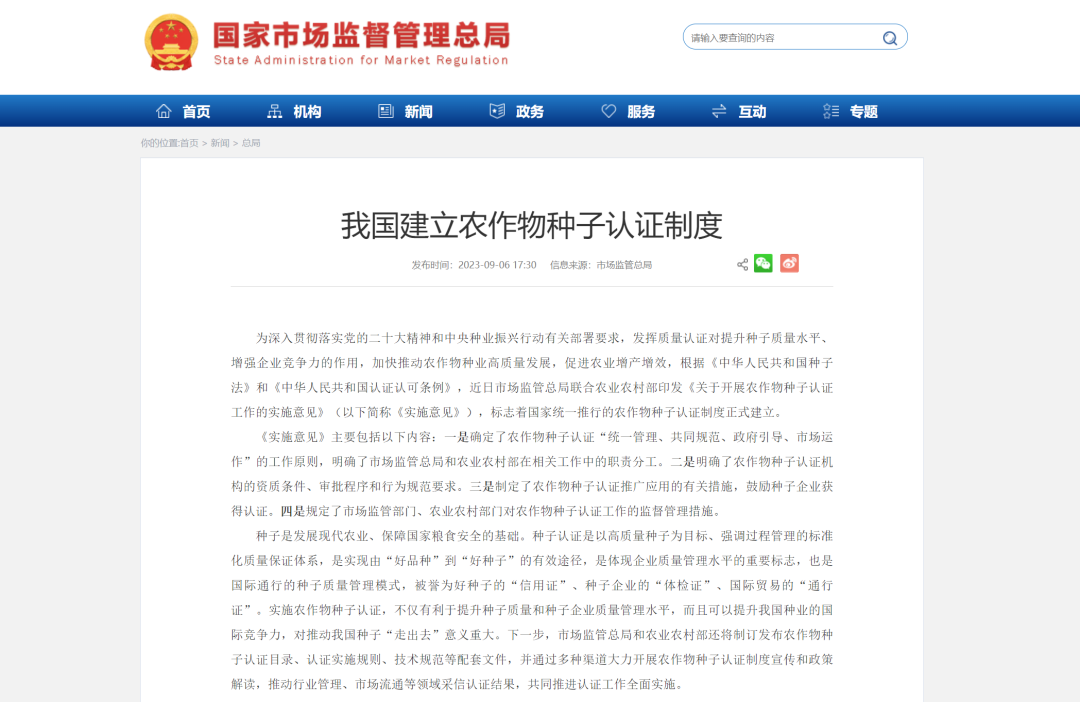This screenshot has height=702, width=1080.
Task: Click the search magnifier icon
Action: point(890,38)
